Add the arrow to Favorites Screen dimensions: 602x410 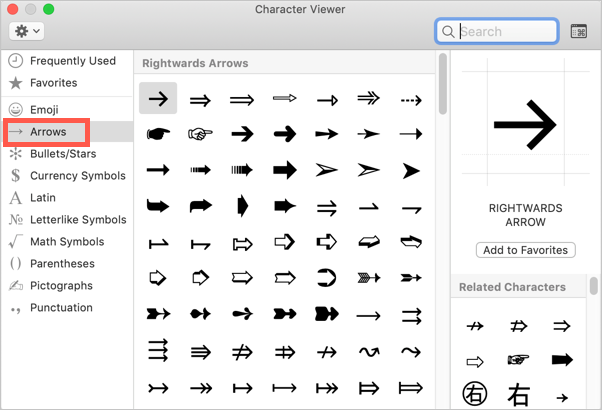click(526, 250)
